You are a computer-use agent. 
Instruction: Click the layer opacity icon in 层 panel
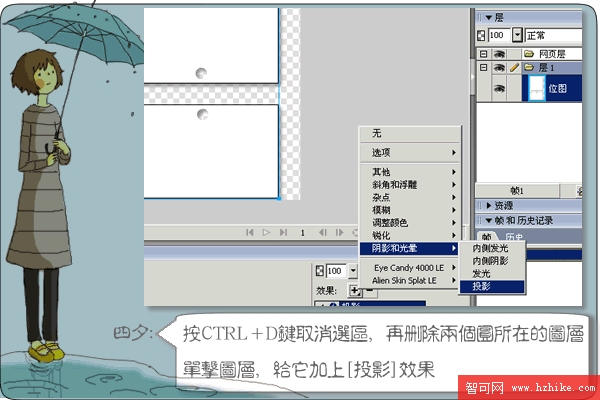(480, 34)
